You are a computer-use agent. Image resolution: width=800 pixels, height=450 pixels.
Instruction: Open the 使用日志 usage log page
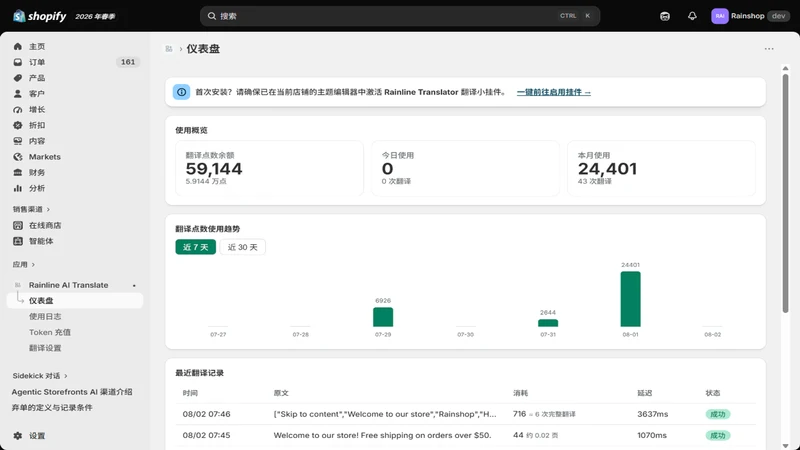(x=45, y=317)
